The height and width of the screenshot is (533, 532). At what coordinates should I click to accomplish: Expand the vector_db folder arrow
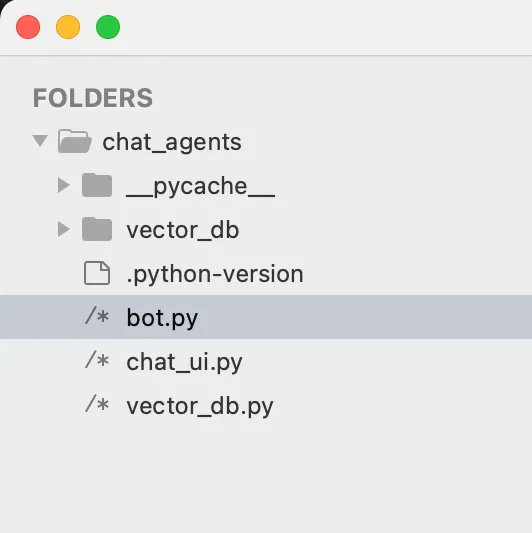tap(64, 229)
